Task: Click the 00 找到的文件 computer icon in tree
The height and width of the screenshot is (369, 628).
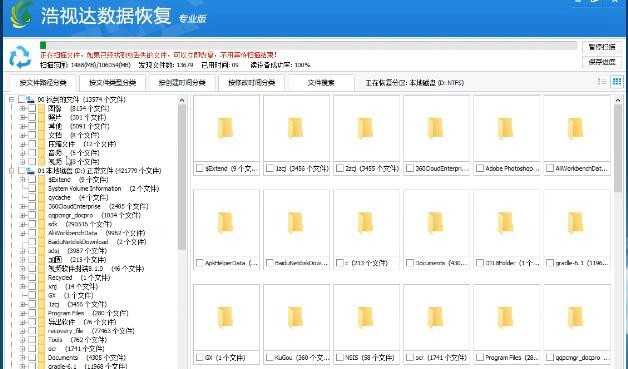Action: coord(30,99)
